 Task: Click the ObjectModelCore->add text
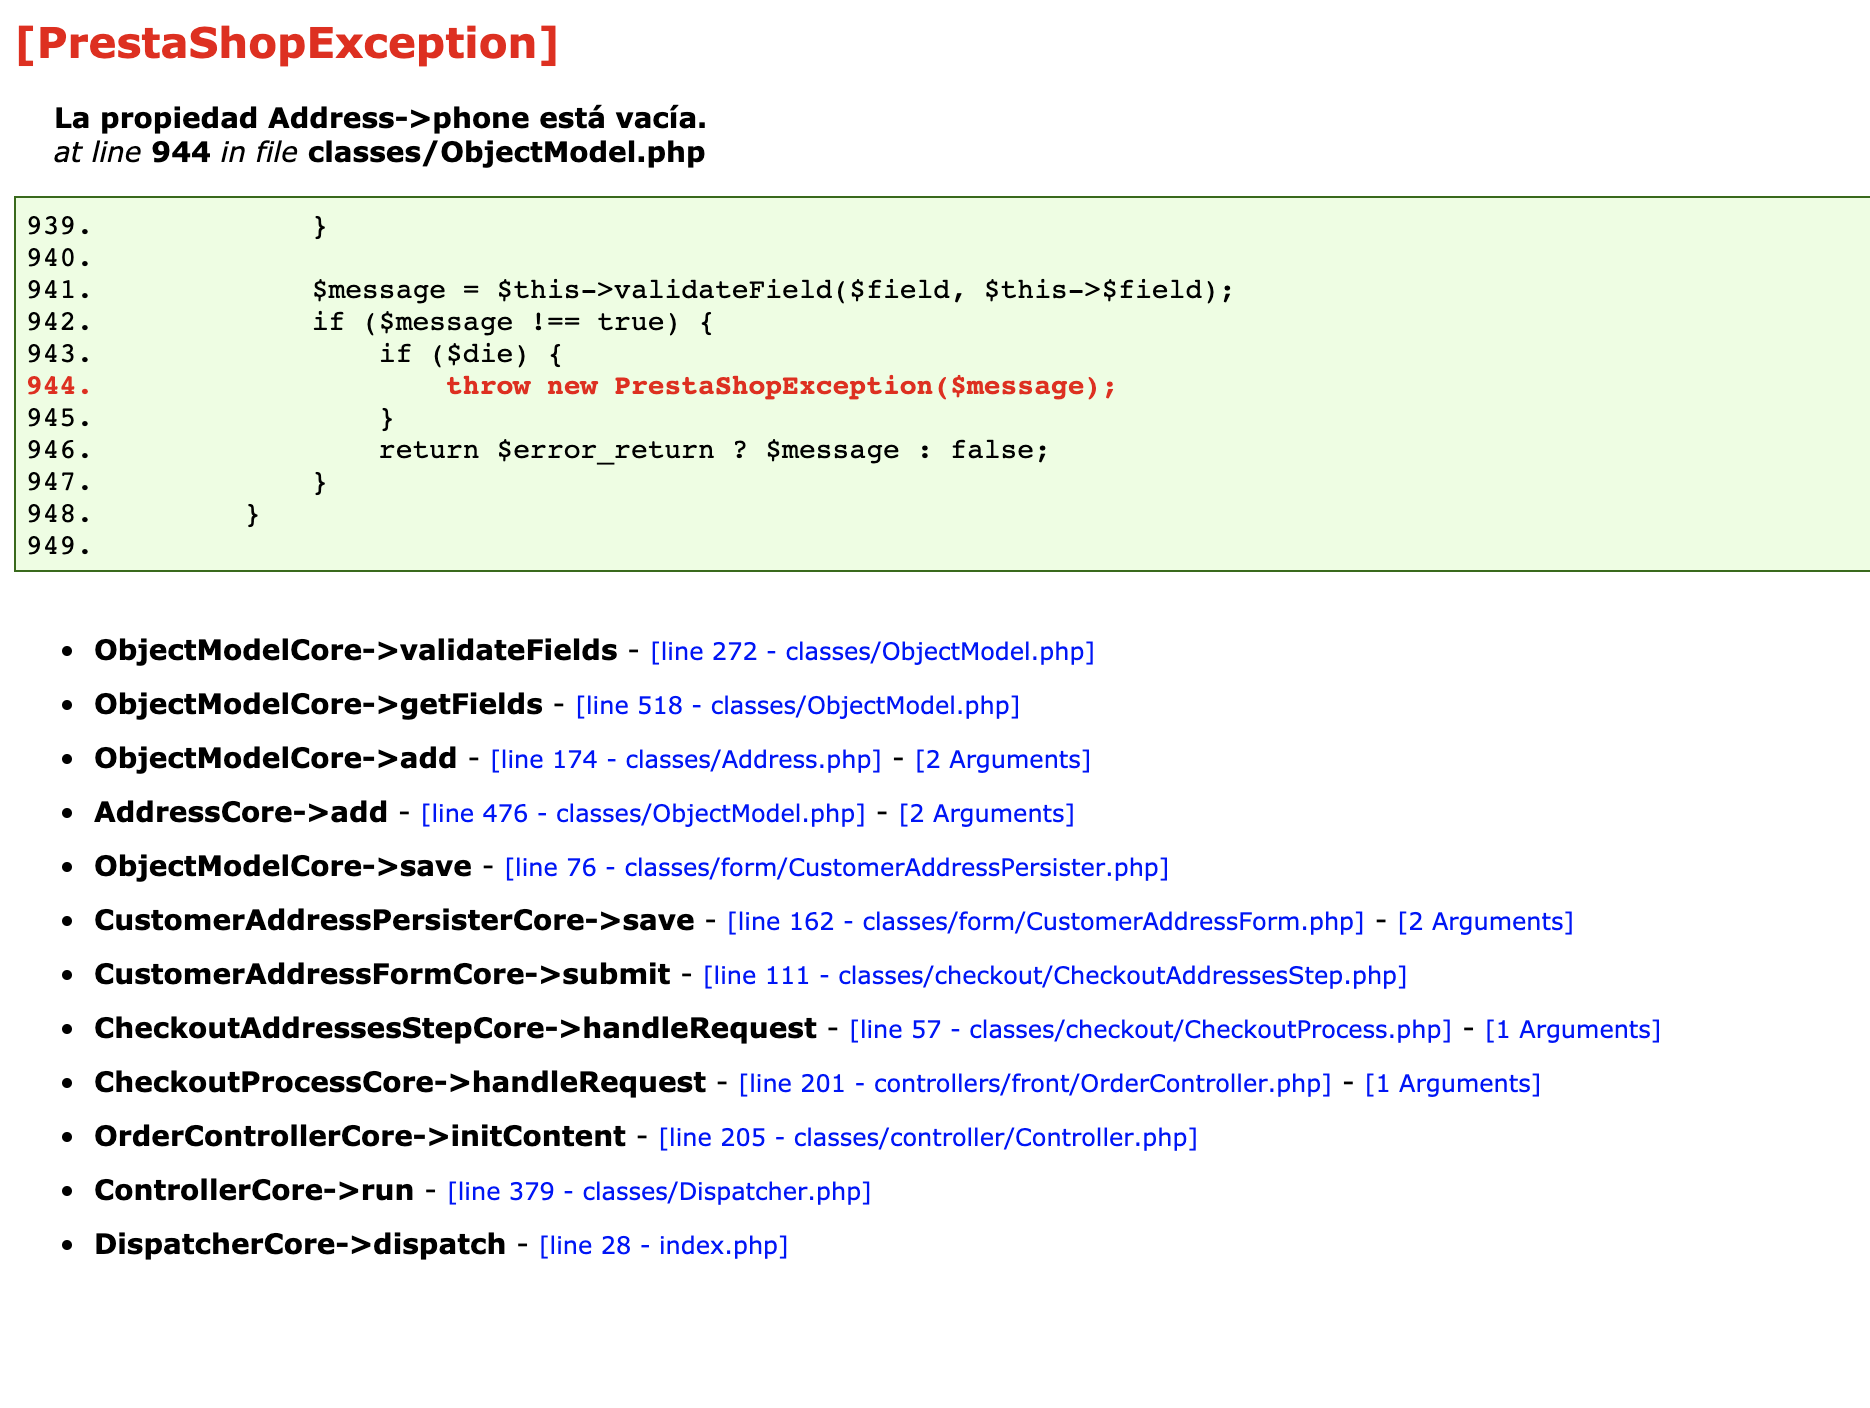tap(275, 759)
